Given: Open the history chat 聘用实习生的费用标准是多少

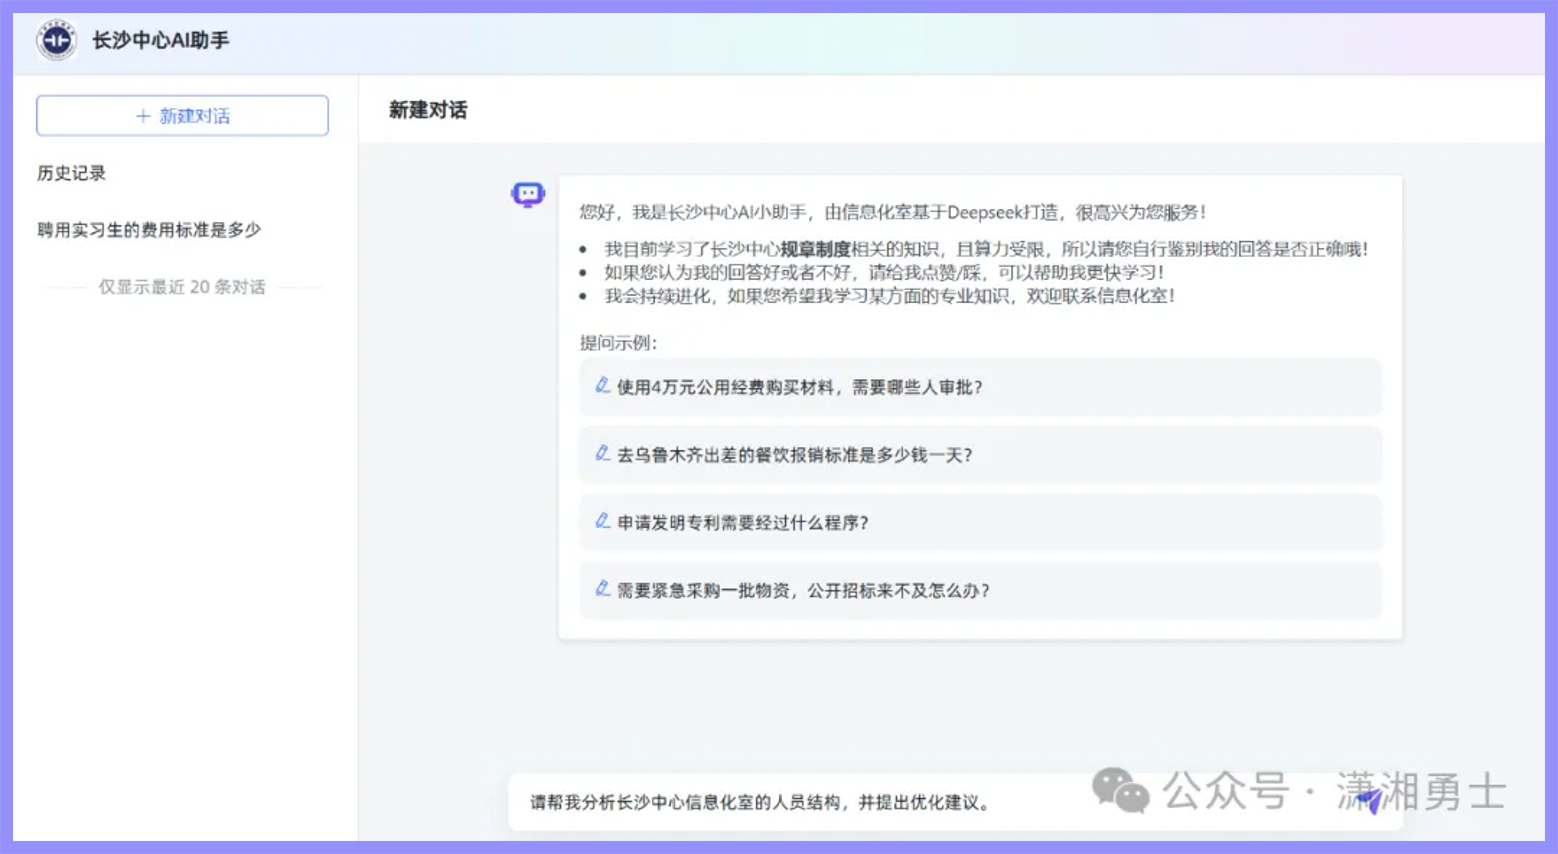Looking at the screenshot, I should click(x=147, y=229).
